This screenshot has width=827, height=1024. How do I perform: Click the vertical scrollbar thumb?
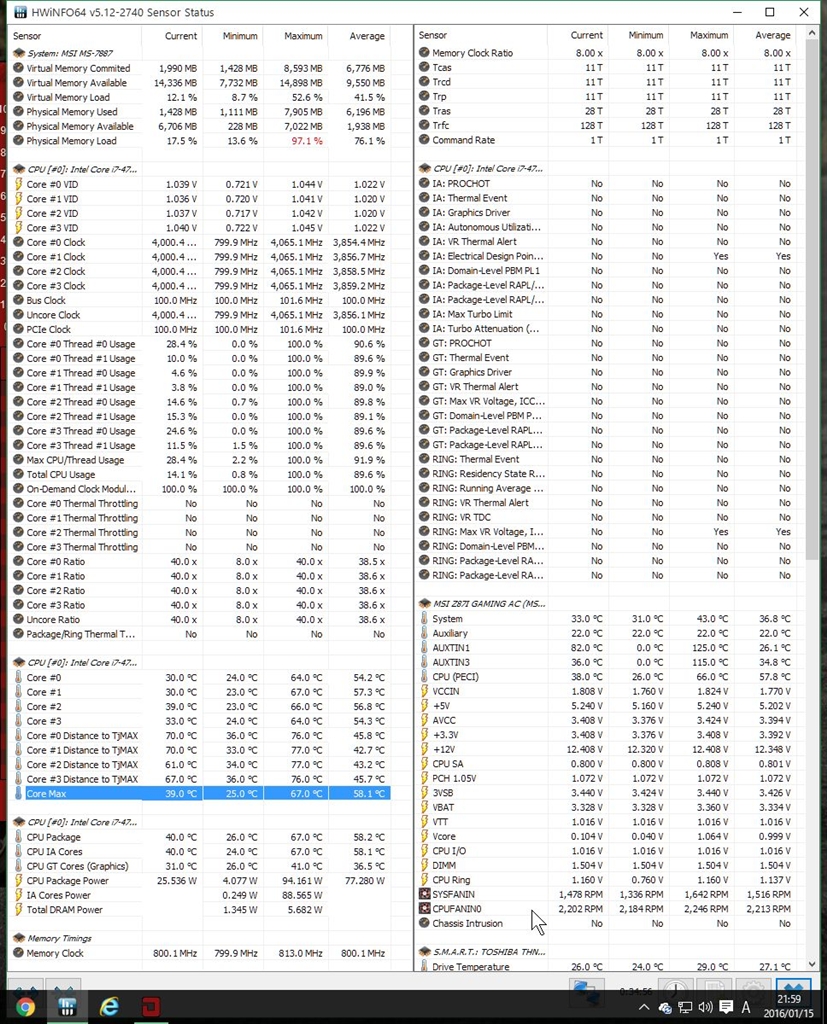tap(812, 300)
